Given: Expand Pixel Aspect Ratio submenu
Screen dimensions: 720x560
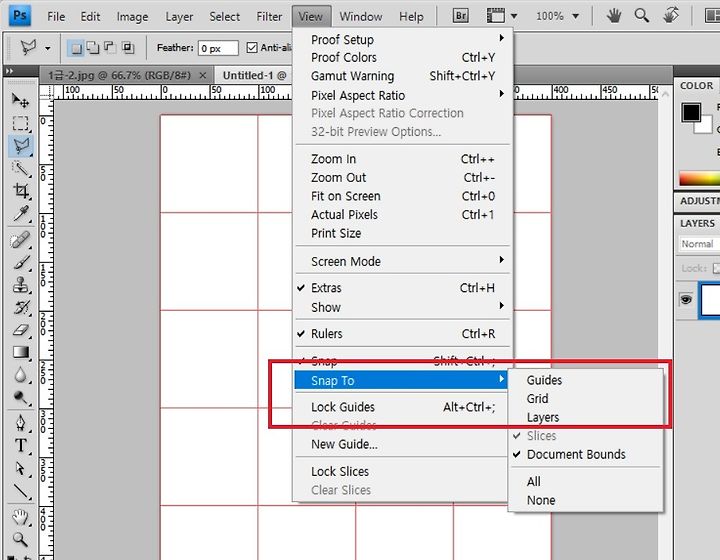Looking at the screenshot, I should click(x=402, y=95).
